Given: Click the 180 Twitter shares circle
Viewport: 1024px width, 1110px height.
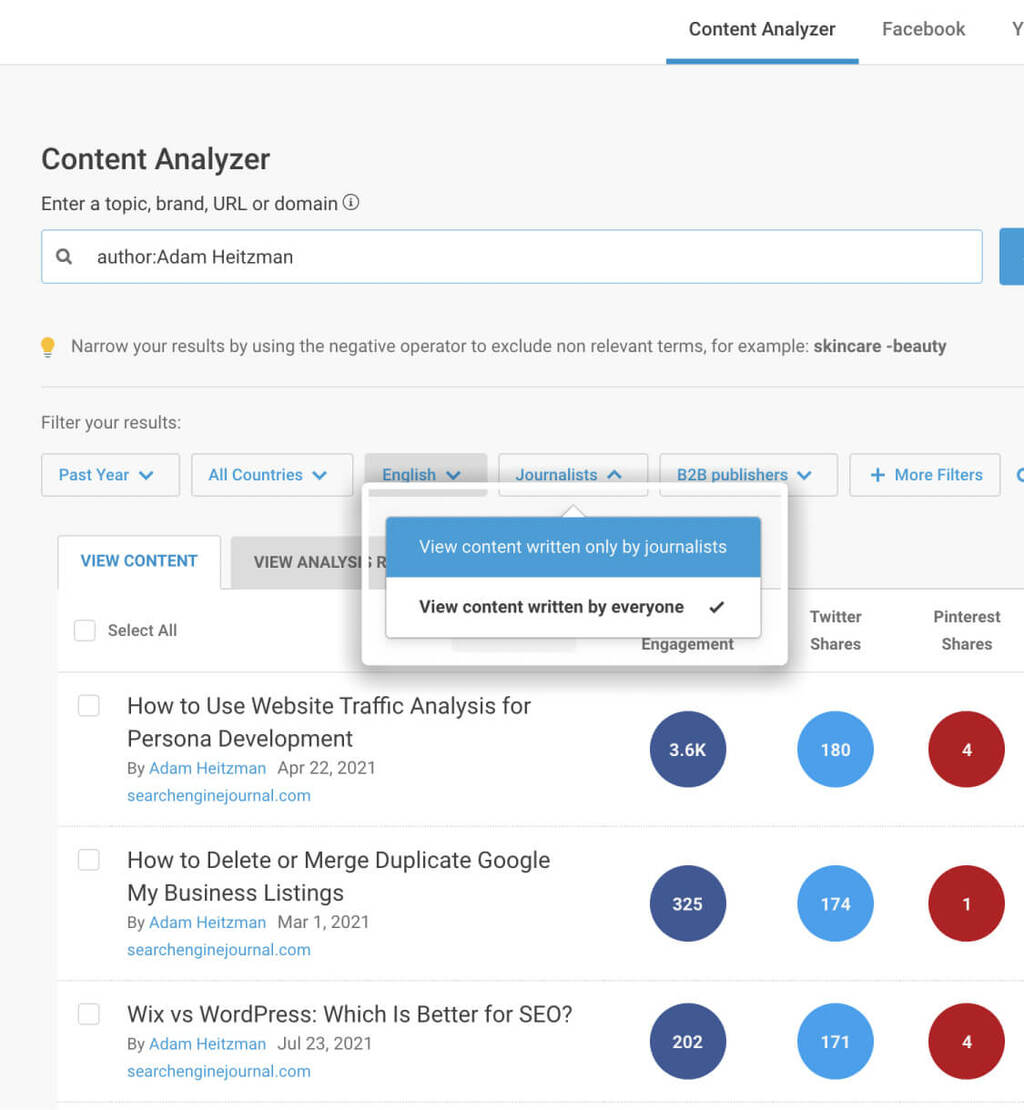Looking at the screenshot, I should pos(835,750).
